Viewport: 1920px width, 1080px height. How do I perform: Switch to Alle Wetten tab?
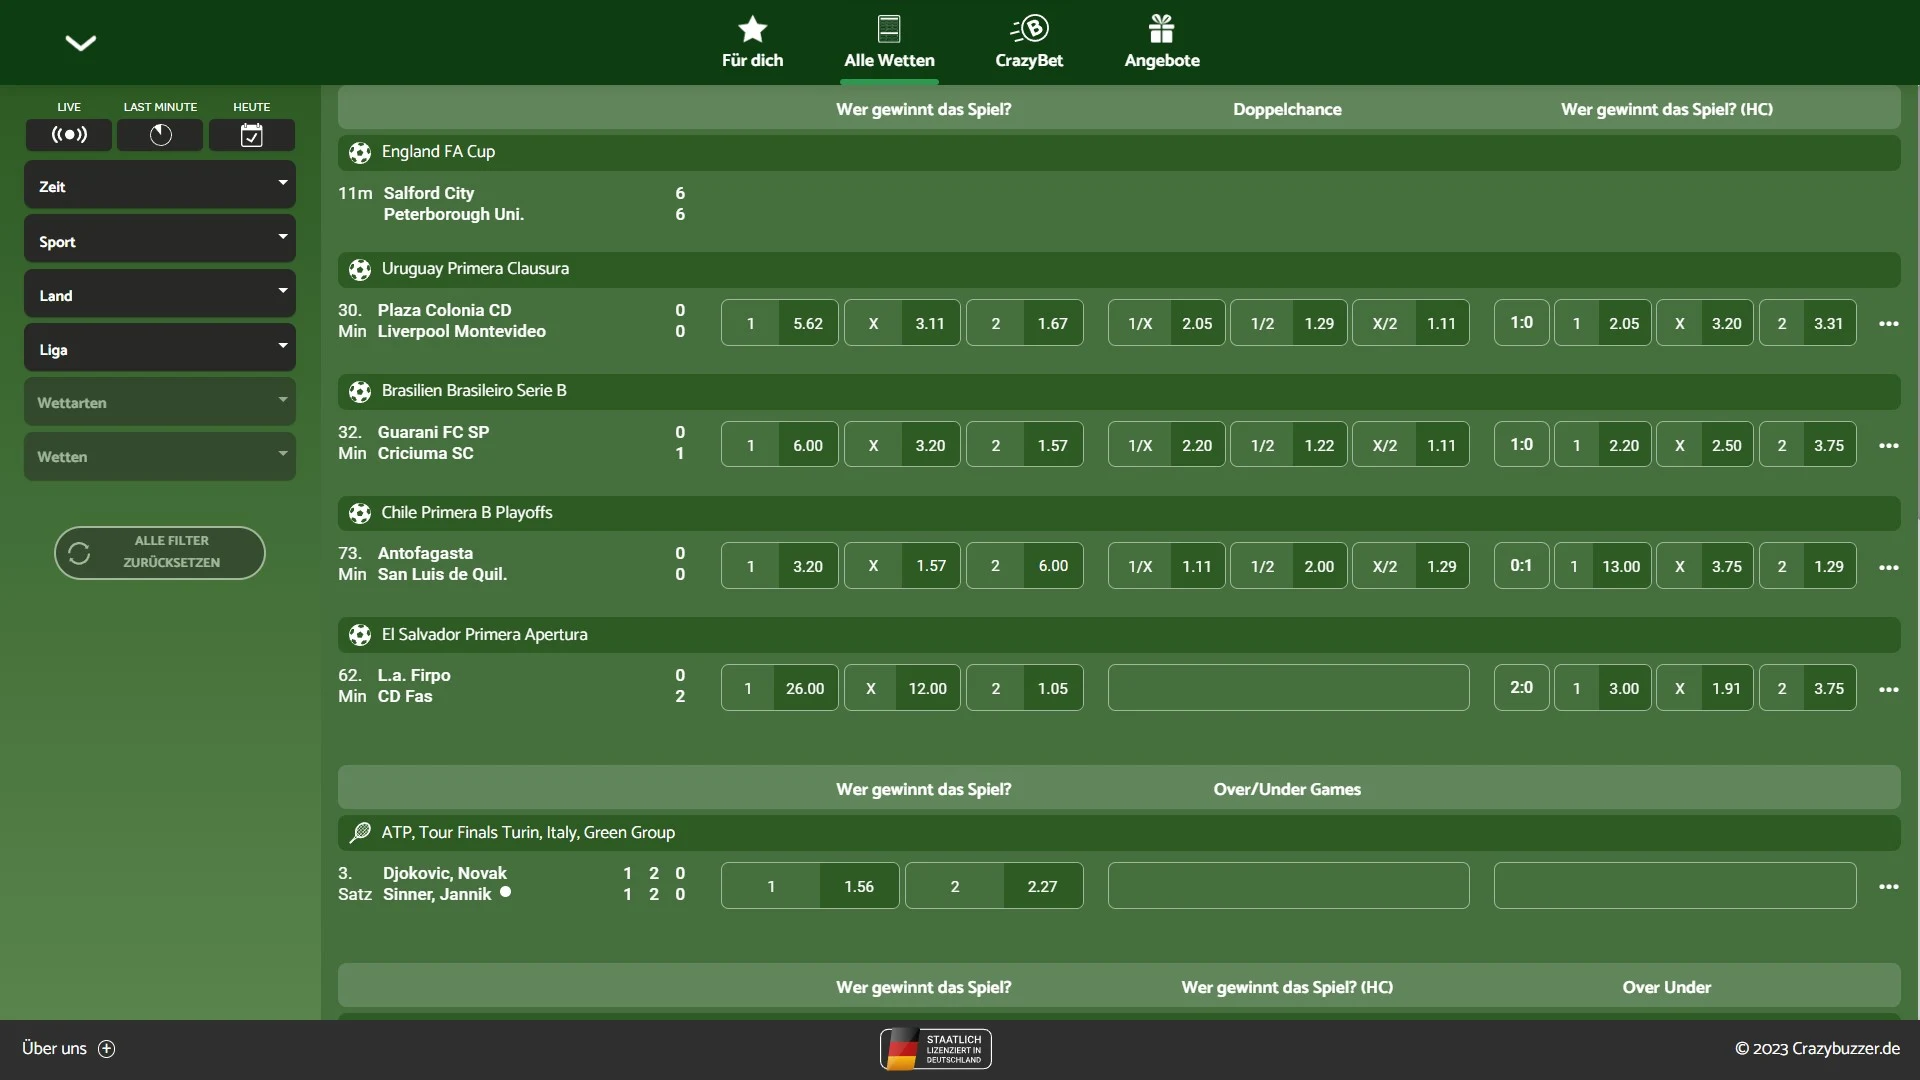[889, 42]
